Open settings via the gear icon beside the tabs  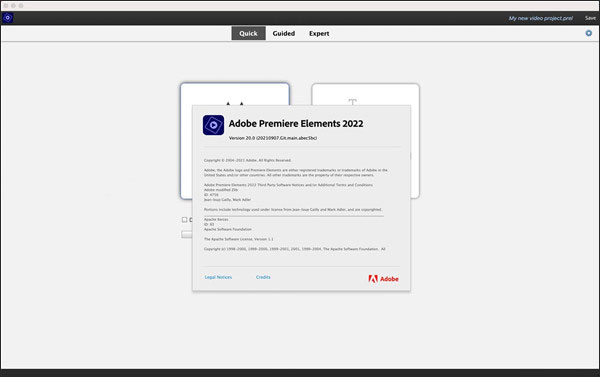pyautogui.click(x=589, y=33)
